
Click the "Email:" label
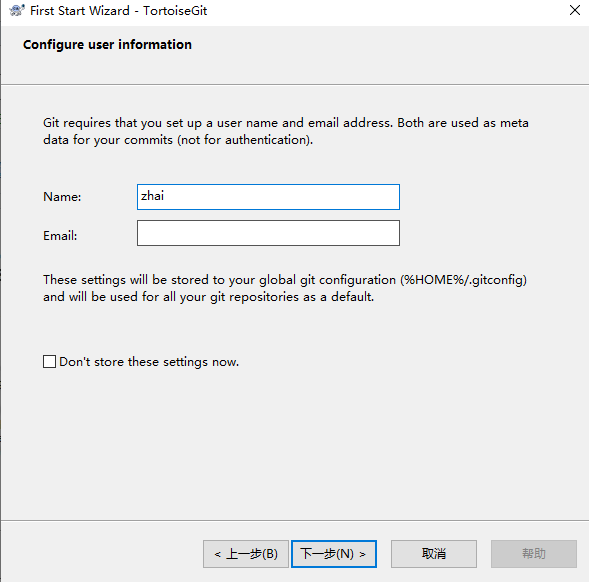60,236
